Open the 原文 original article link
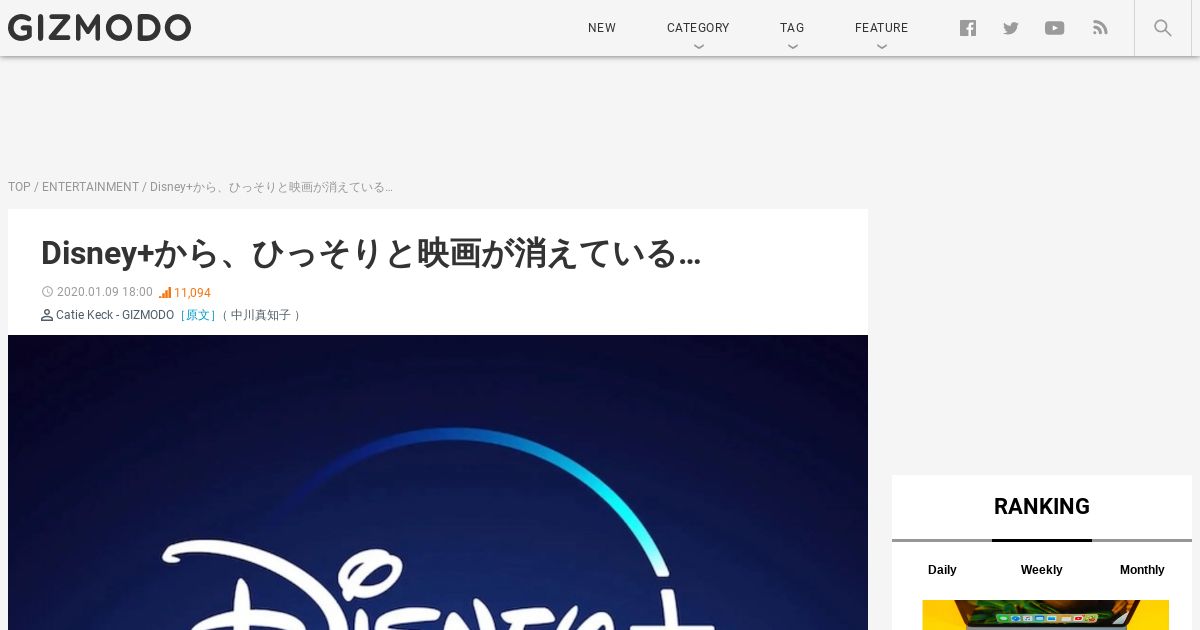This screenshot has height=630, width=1200. pyautogui.click(x=198, y=315)
